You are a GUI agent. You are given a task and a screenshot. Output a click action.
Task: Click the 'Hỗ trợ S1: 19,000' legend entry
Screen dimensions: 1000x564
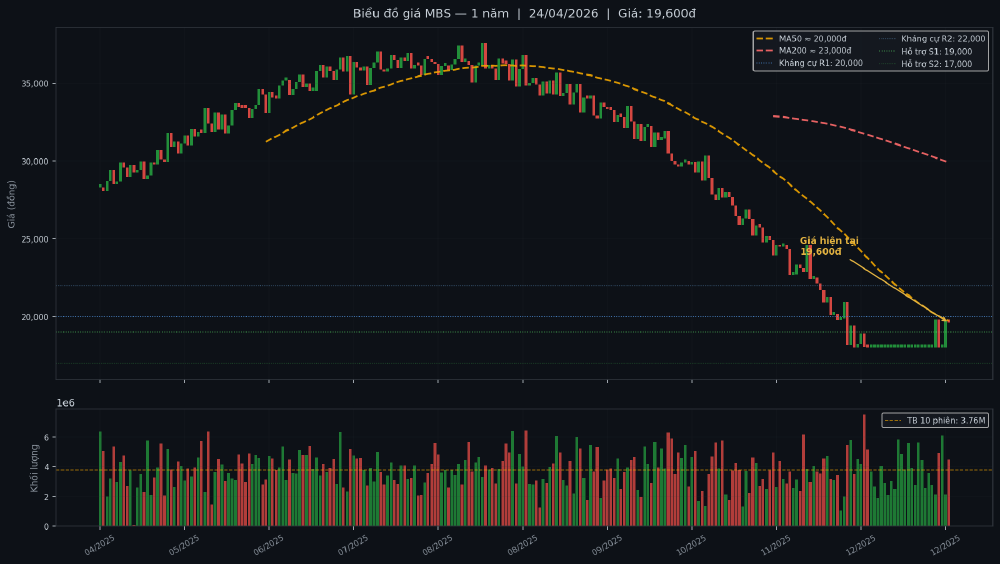[x=925, y=51]
